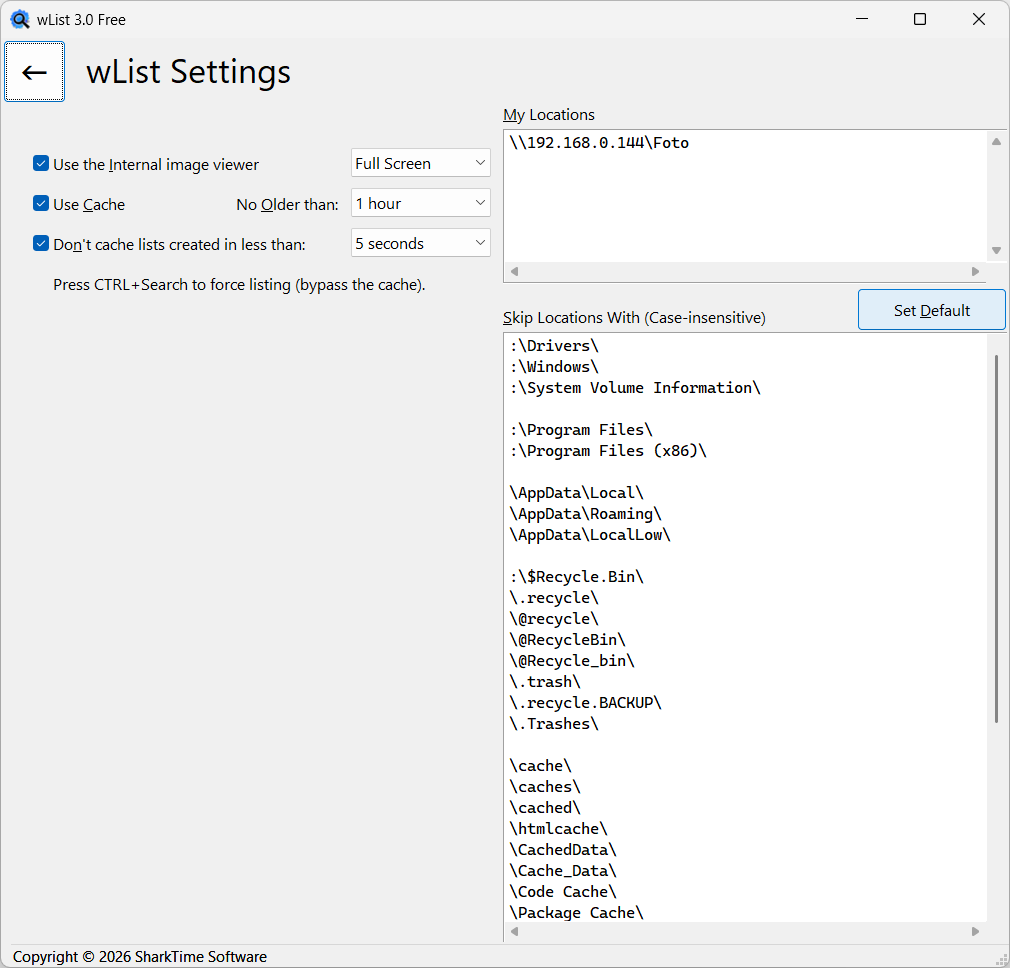The width and height of the screenshot is (1010, 968).
Task: Click the SharkTime Software copyright text
Action: [x=139, y=956]
